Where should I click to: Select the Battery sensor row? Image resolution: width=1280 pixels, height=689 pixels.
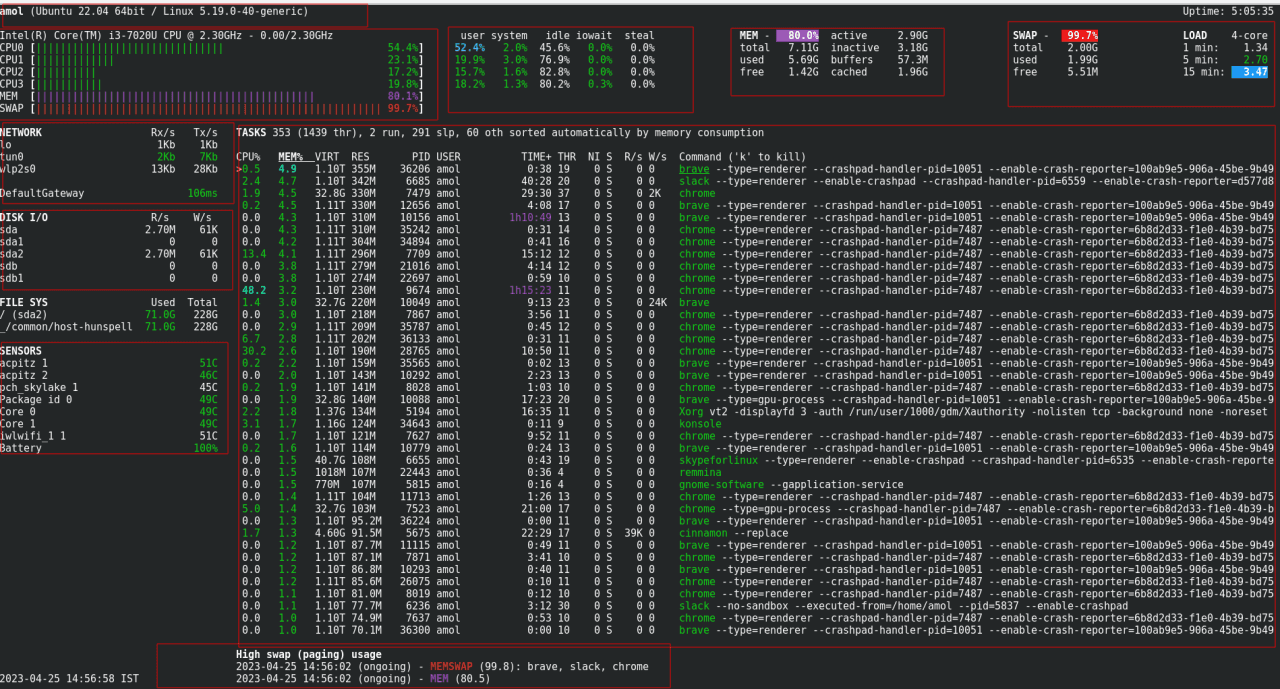pyautogui.click(x=109, y=448)
